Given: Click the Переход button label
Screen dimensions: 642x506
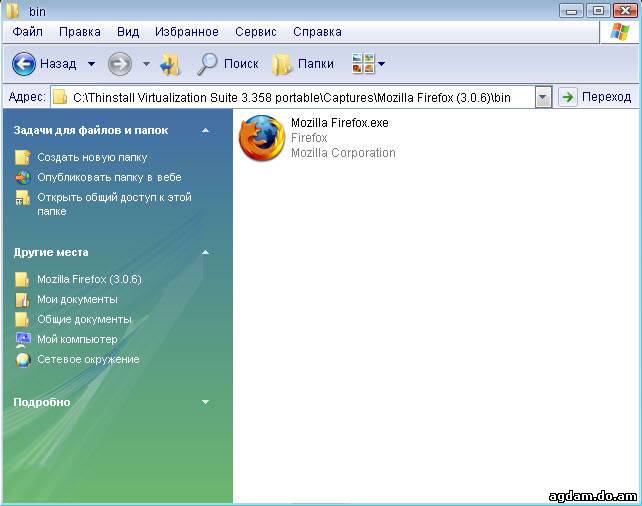Looking at the screenshot, I should point(606,97).
